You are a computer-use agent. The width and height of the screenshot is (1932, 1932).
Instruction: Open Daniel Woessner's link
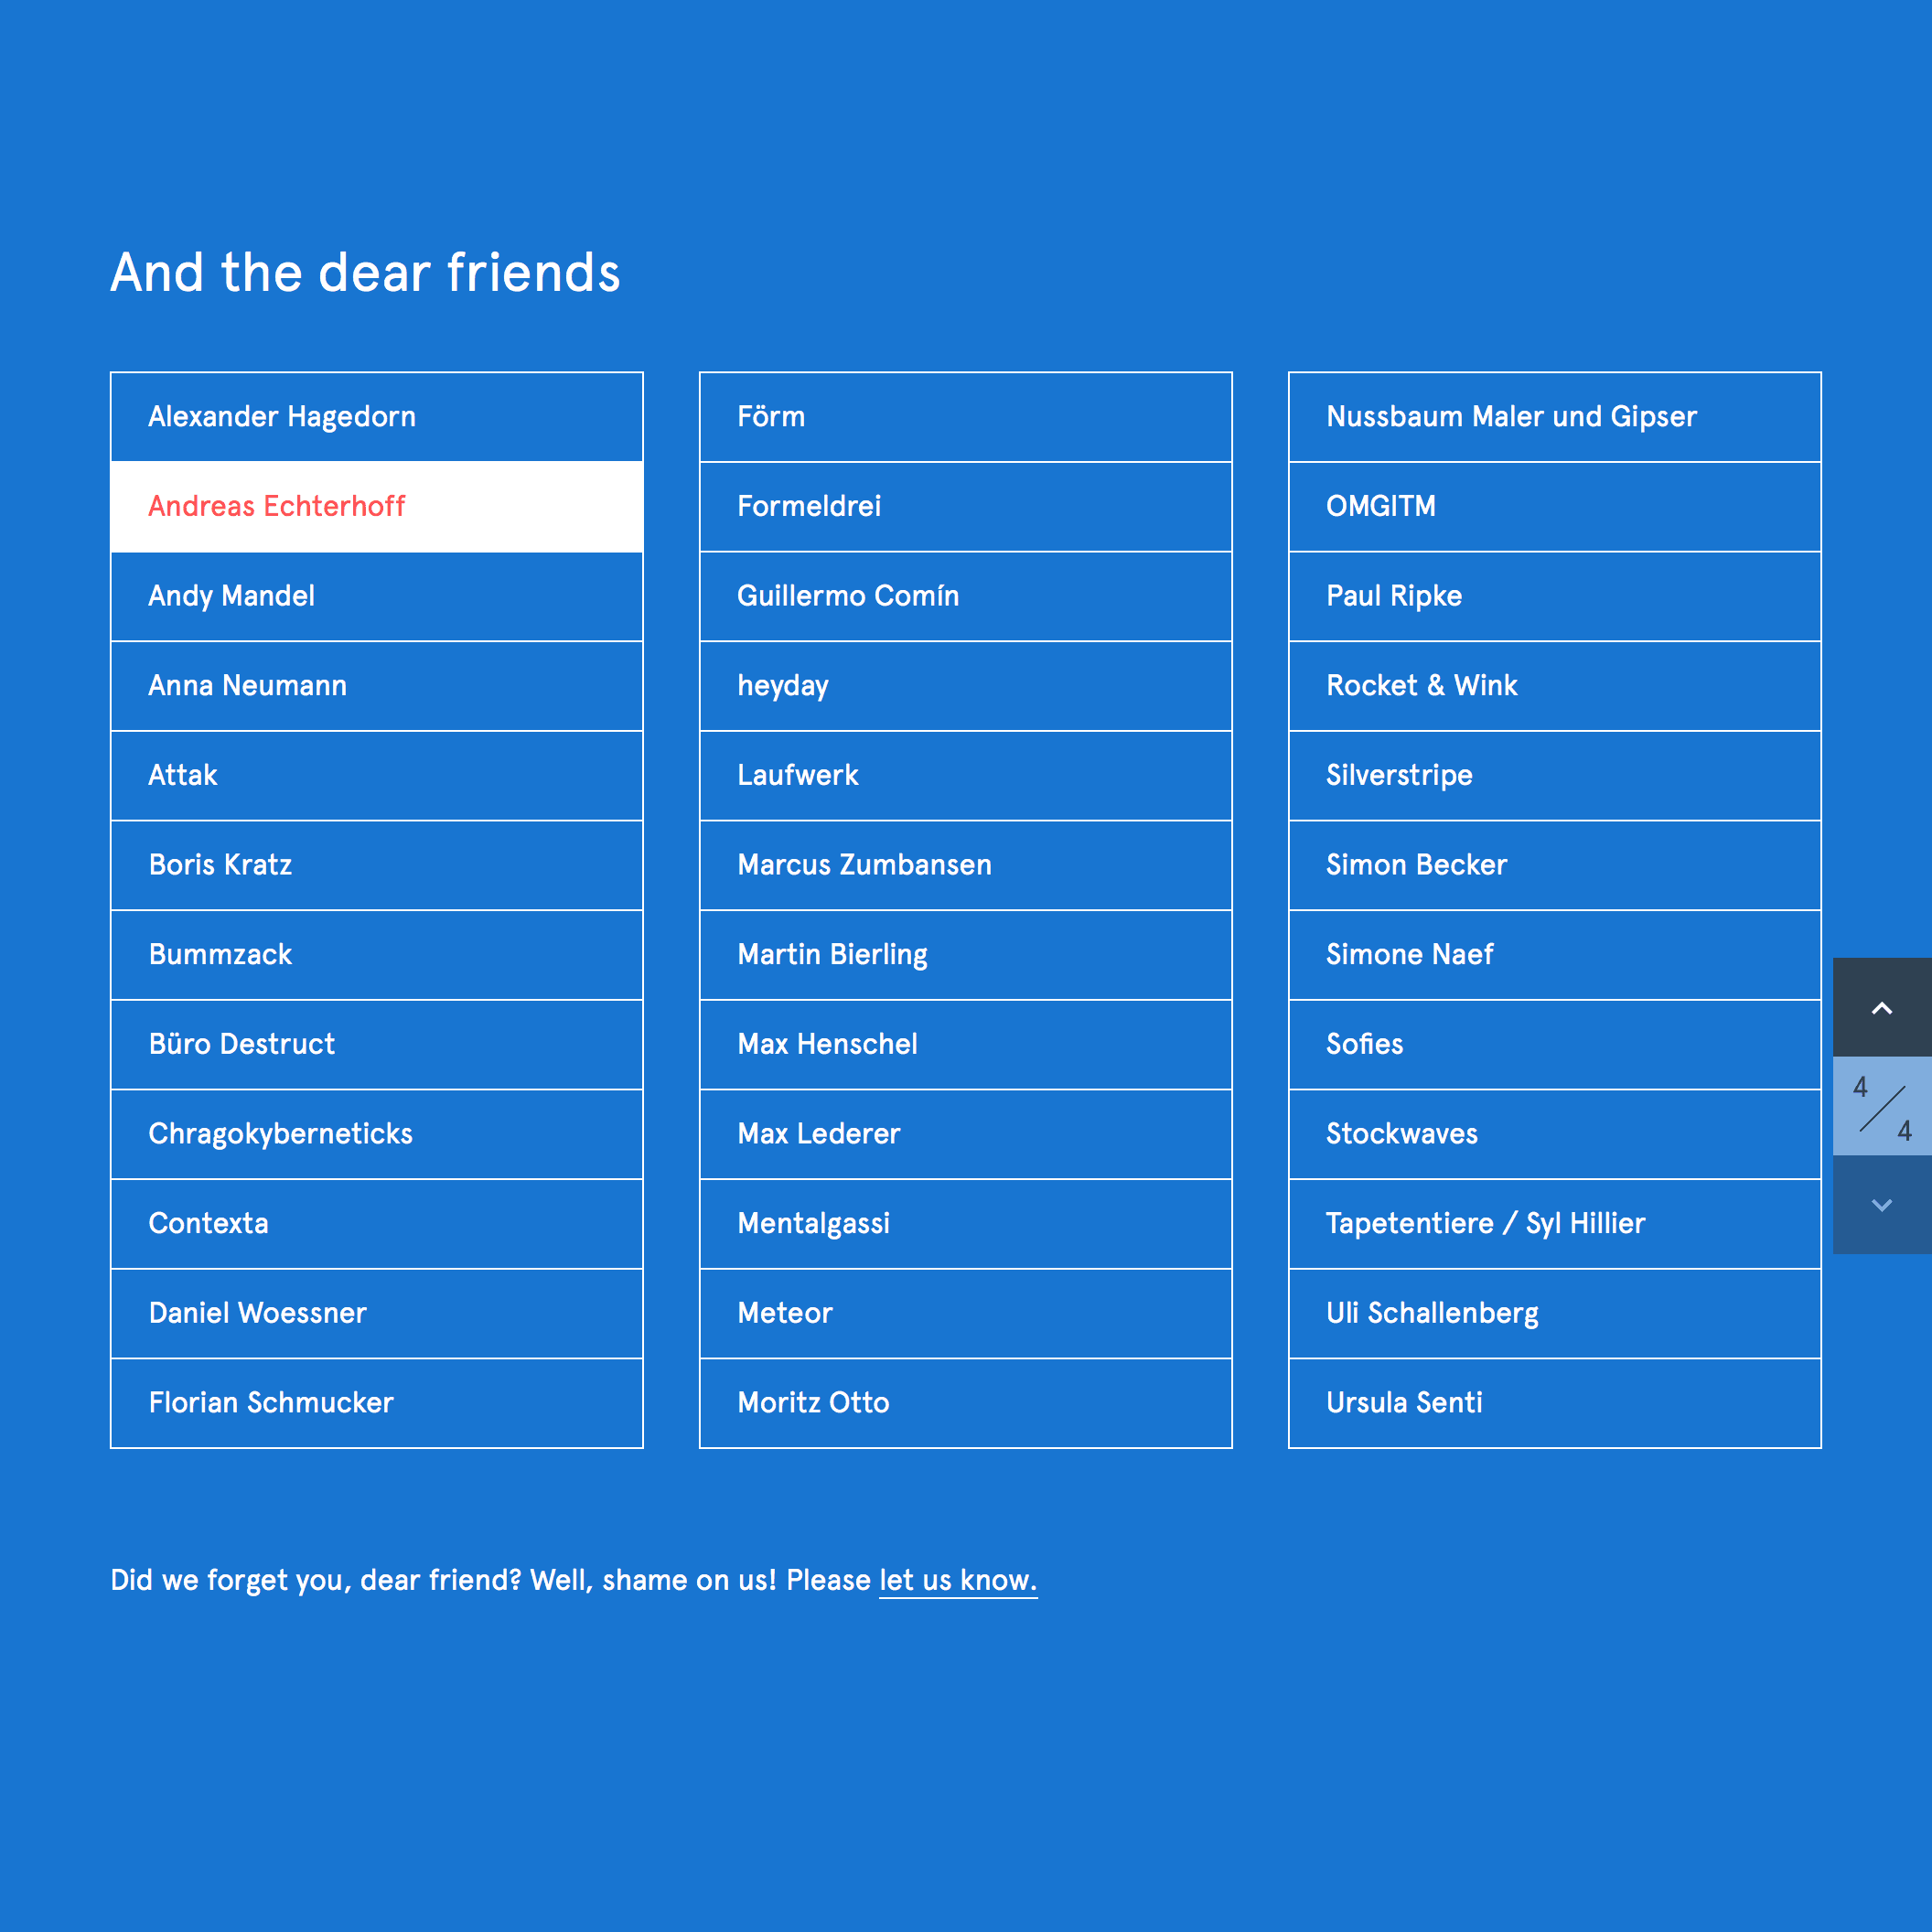(x=377, y=1313)
